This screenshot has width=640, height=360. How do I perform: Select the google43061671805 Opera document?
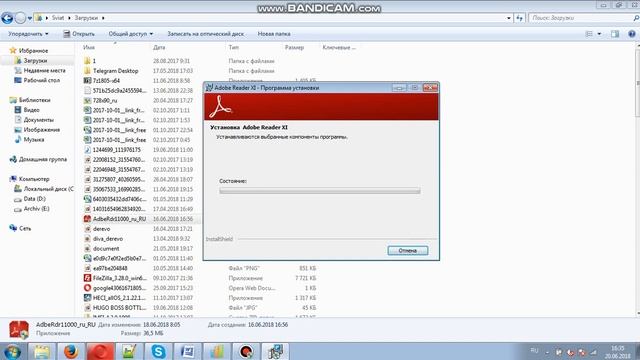(x=115, y=288)
